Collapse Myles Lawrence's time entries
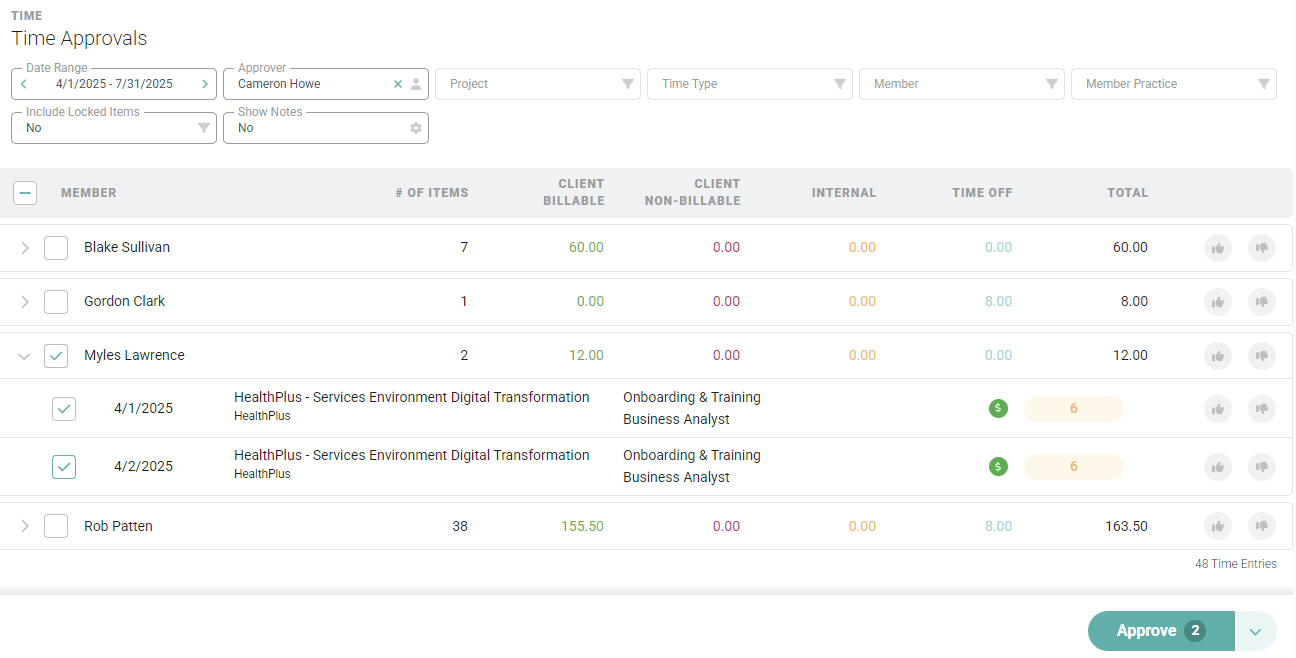The width and height of the screenshot is (1296, 658). (25, 356)
